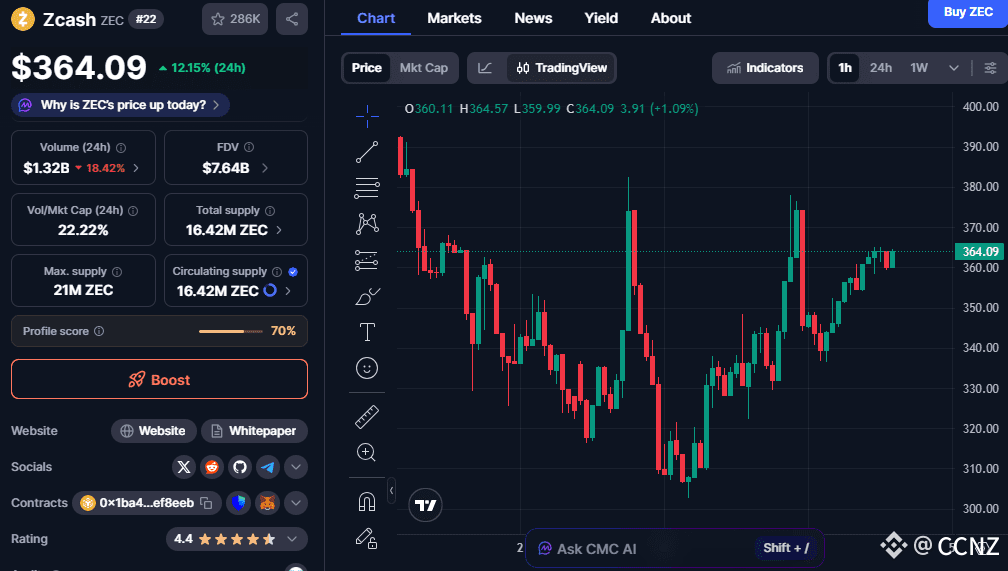Select the XABCD pattern tool
The image size is (1008, 571).
[x=367, y=224]
